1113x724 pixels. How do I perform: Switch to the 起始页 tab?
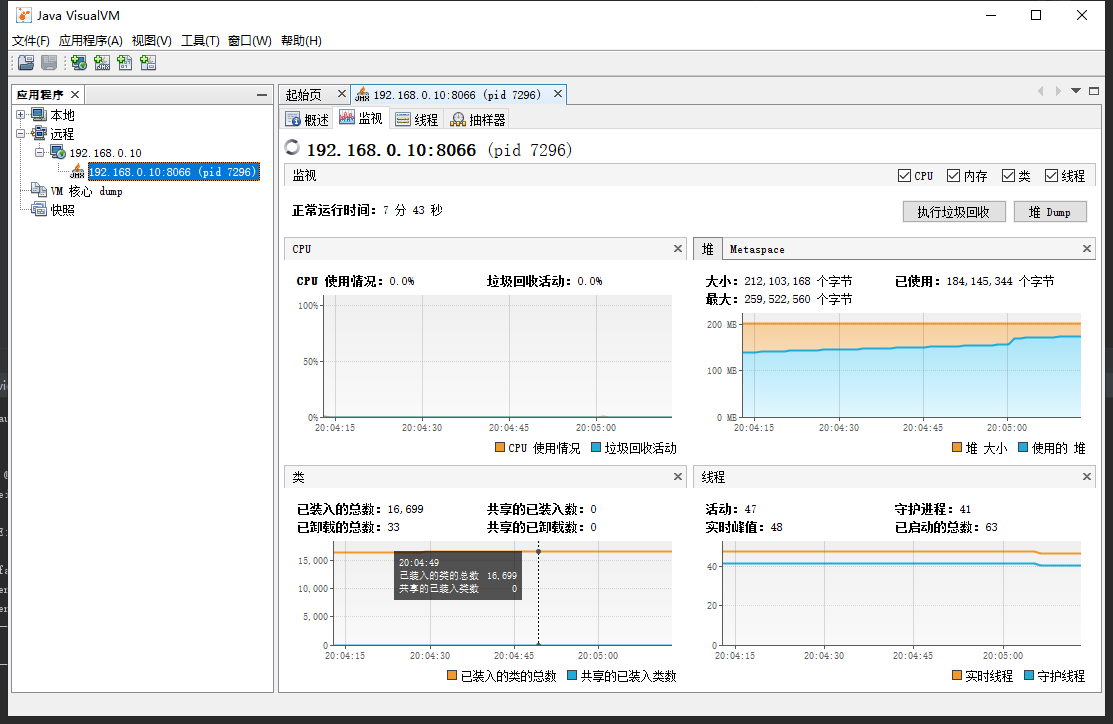click(x=304, y=94)
